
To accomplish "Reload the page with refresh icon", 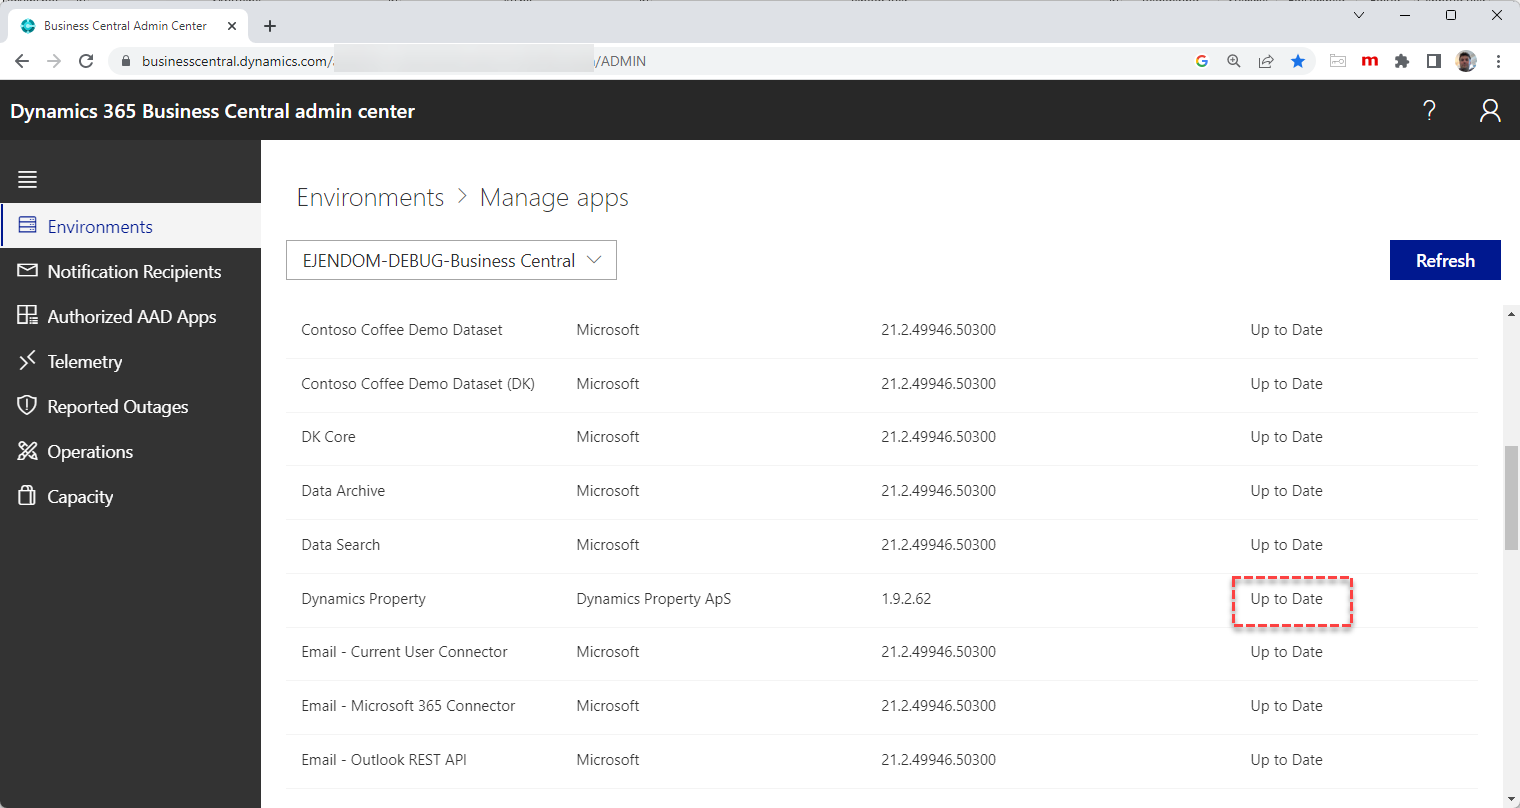I will [86, 61].
